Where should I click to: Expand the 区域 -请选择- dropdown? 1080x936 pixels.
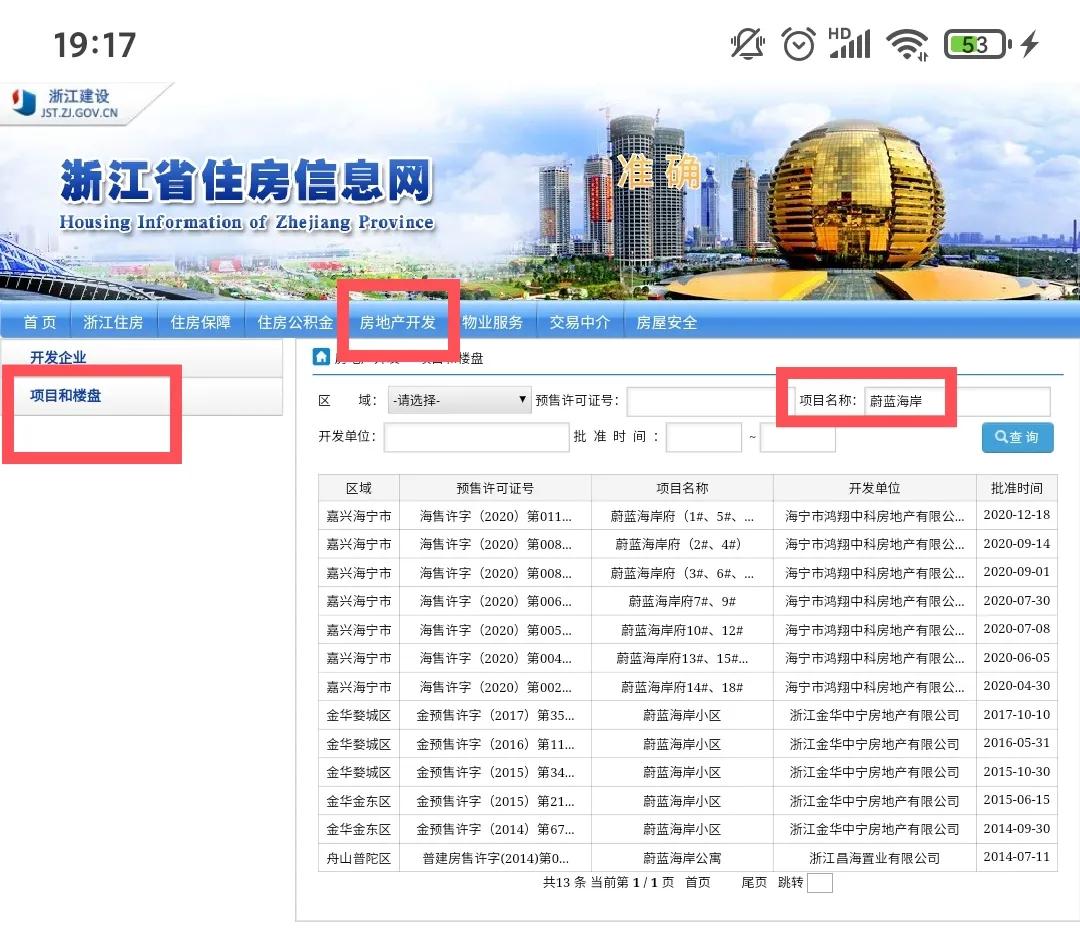[x=459, y=400]
